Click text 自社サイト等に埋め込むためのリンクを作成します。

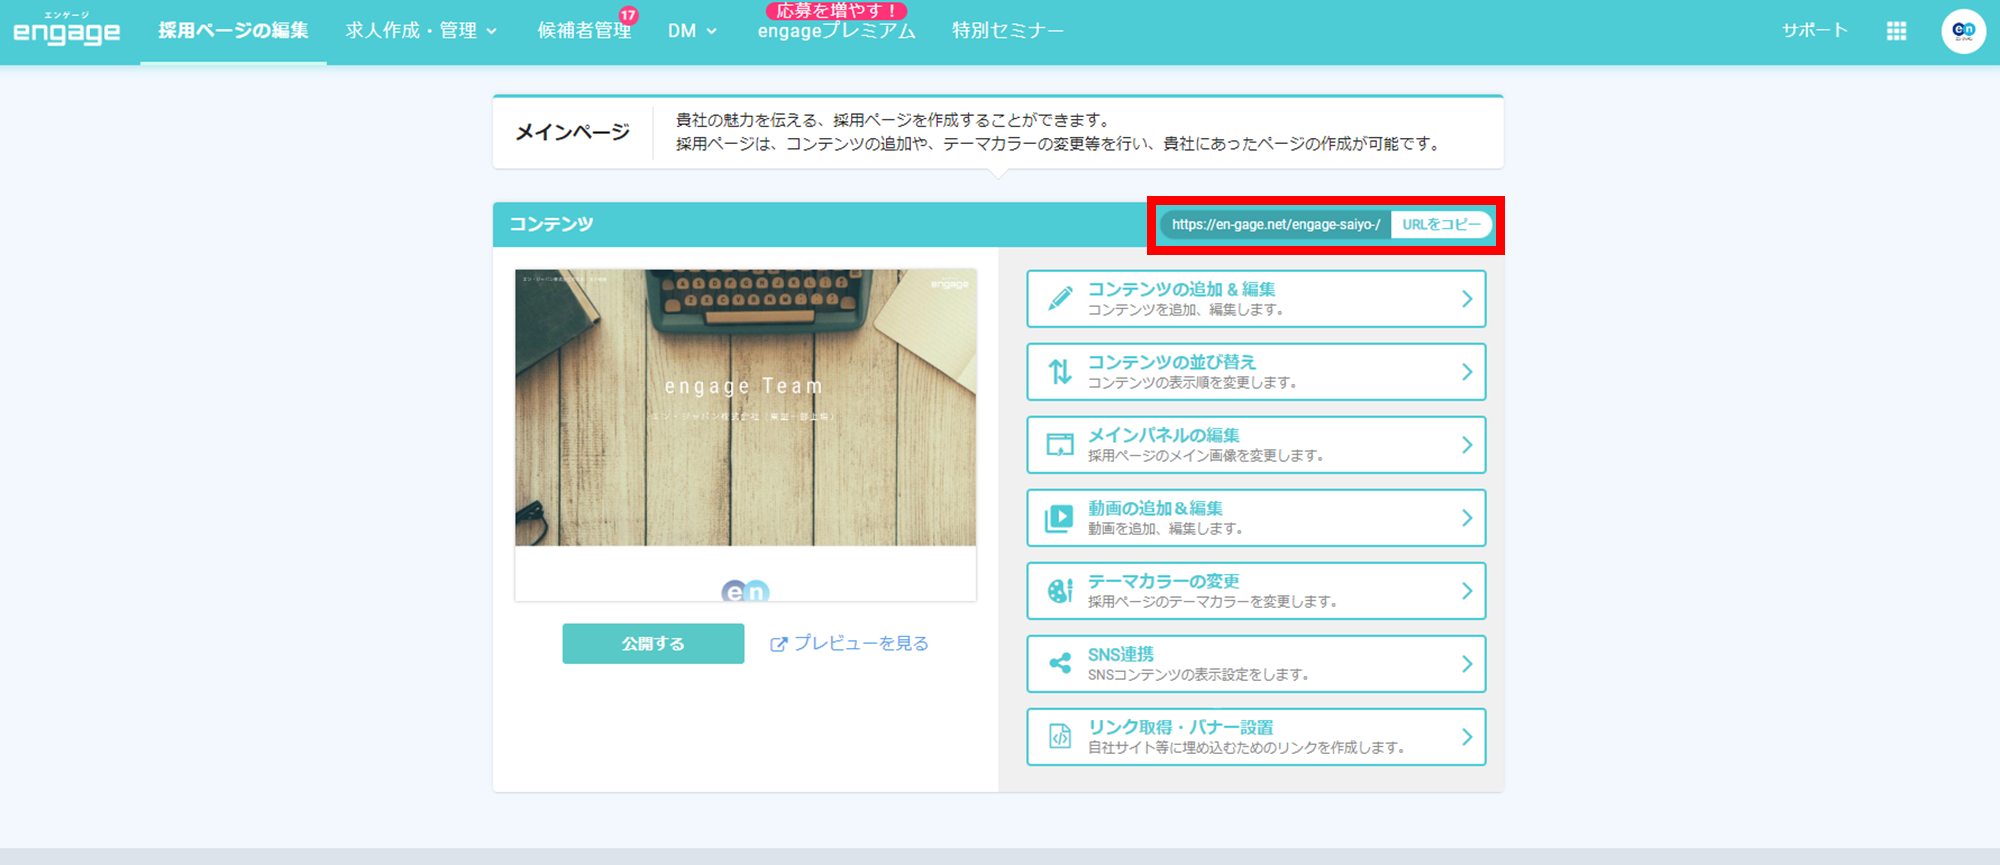click(1247, 747)
